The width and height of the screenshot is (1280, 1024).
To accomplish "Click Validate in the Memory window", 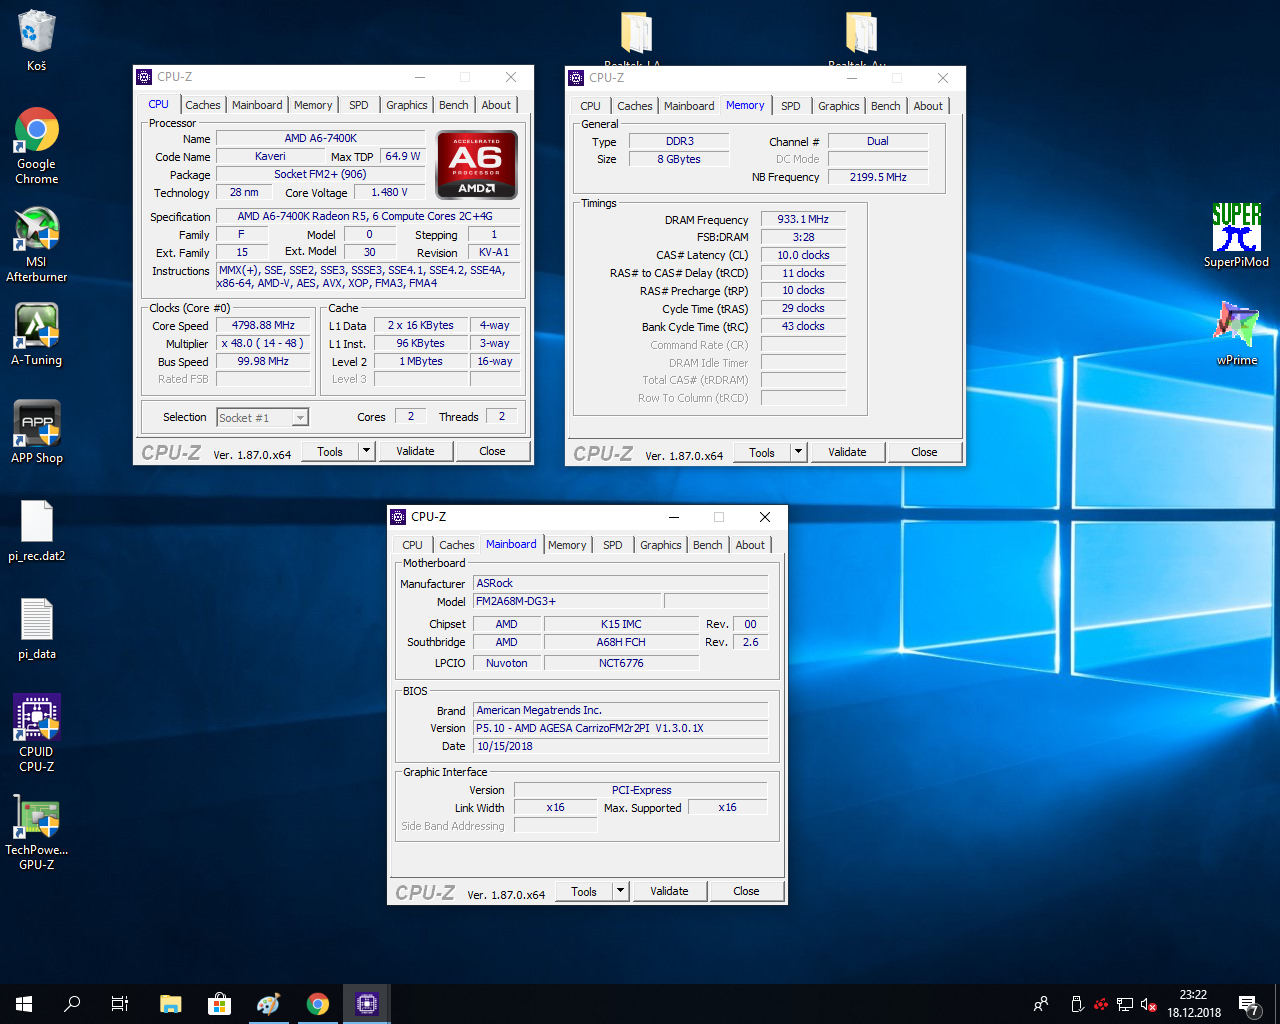I will [847, 452].
